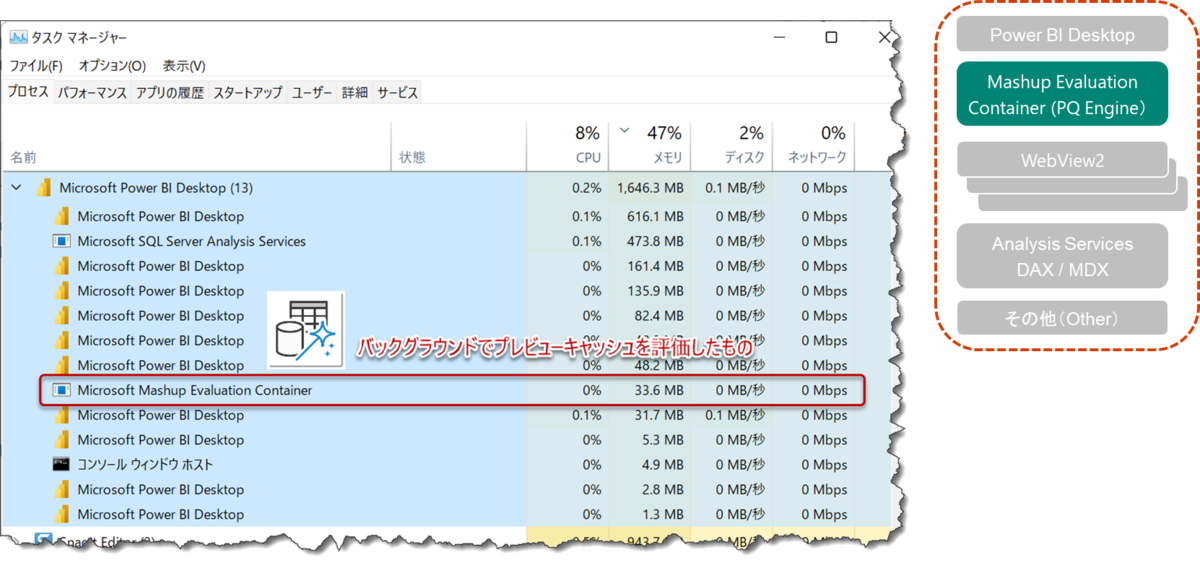
Task: Click the 1,646.3 MB memory value
Action: click(651, 187)
